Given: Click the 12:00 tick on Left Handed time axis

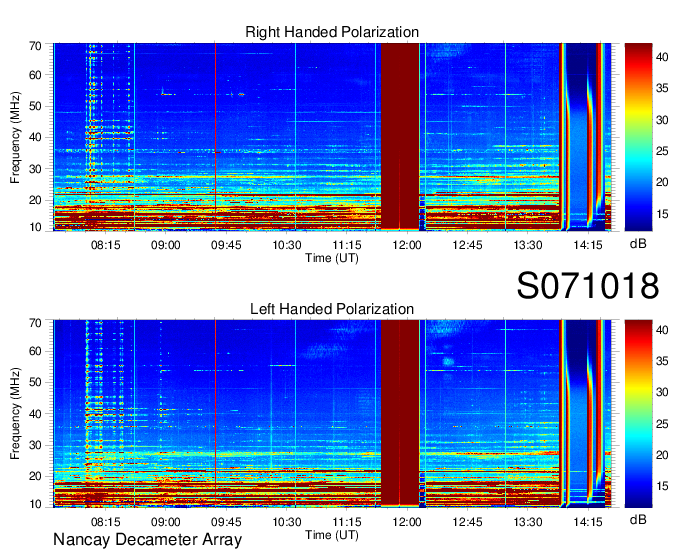Looking at the screenshot, I should point(407,521).
